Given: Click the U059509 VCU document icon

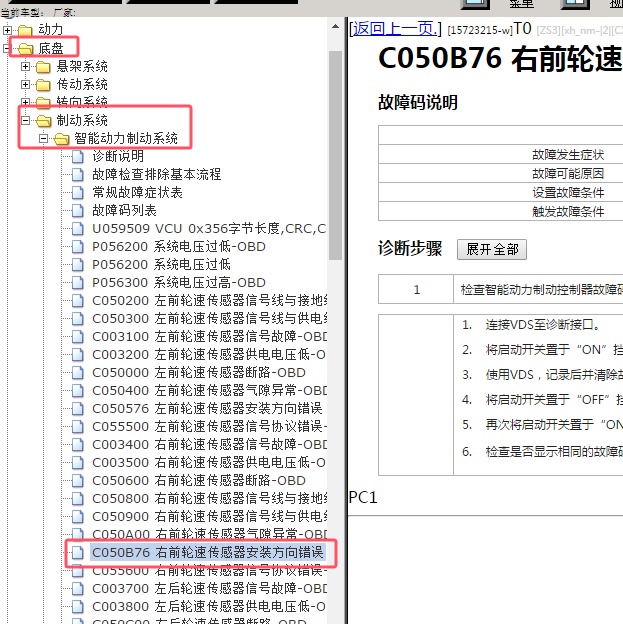Looking at the screenshot, I should point(78,228).
